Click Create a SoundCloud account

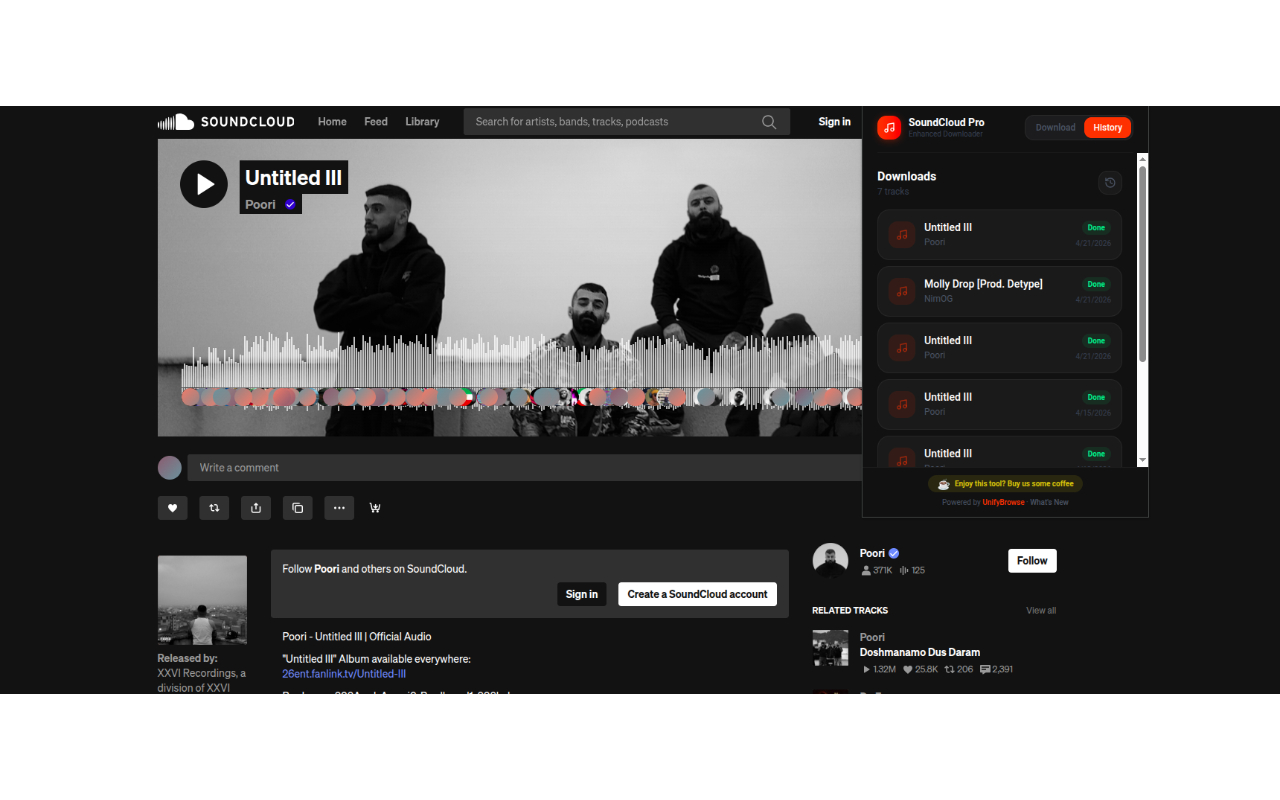coord(697,594)
